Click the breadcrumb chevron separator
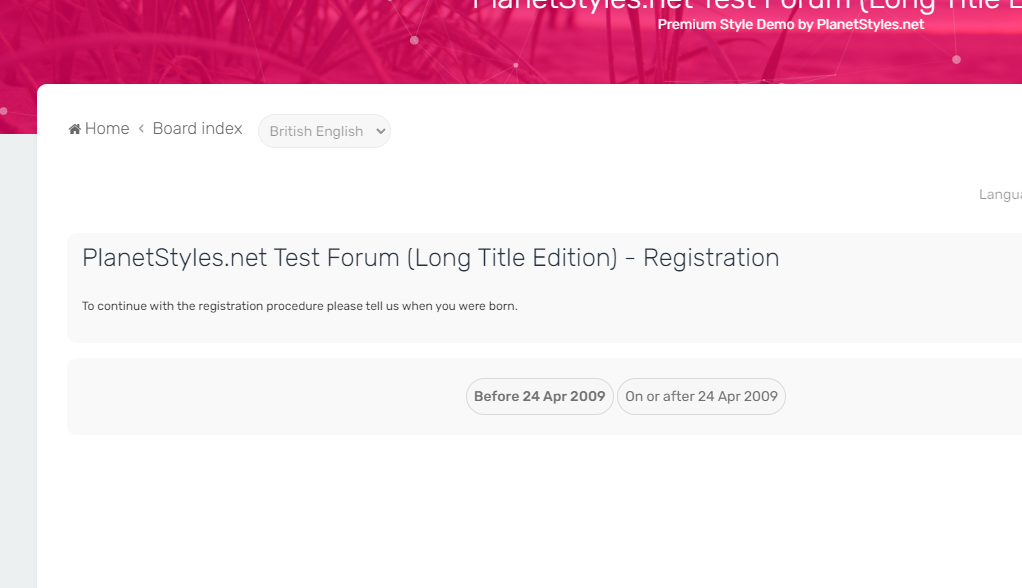This screenshot has width=1022, height=588. (141, 129)
